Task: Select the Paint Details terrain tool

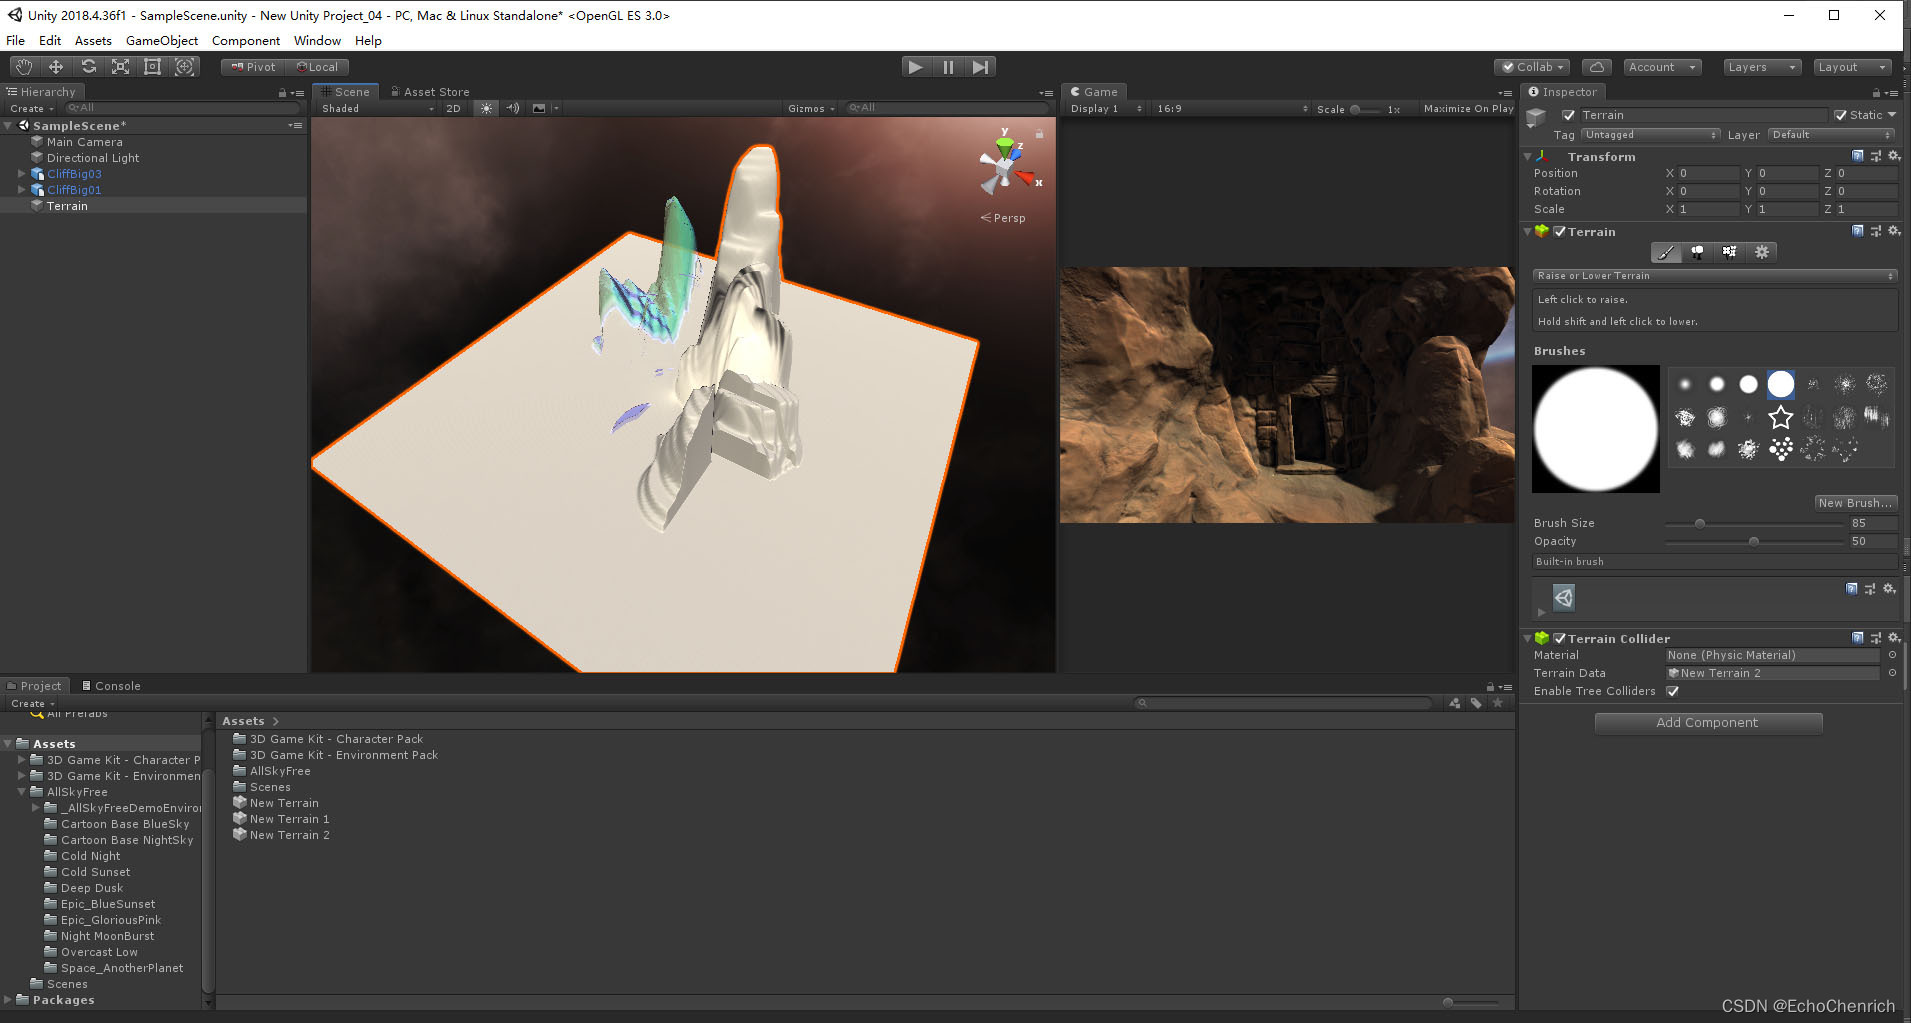Action: (x=1729, y=252)
